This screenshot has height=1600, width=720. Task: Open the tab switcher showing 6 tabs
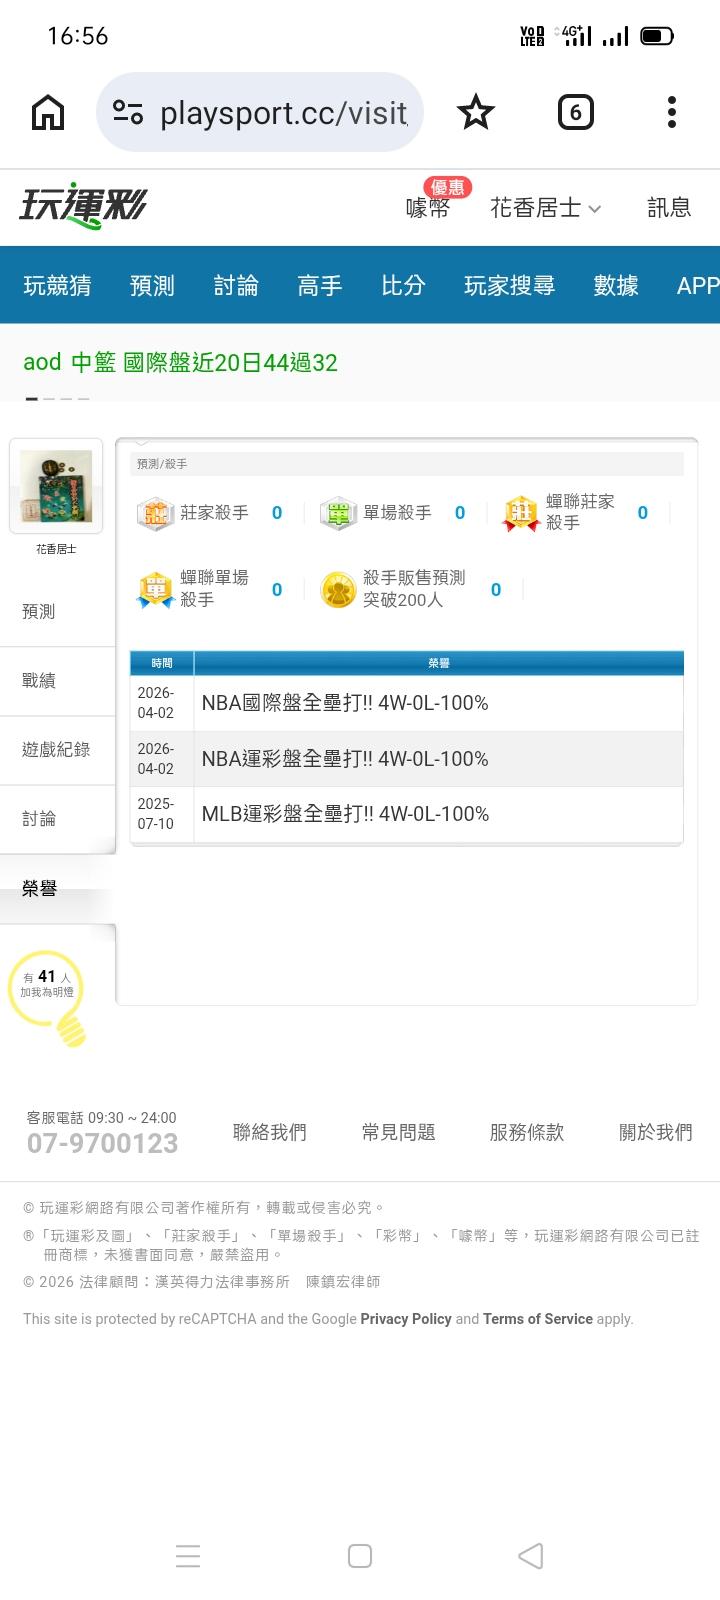(x=575, y=113)
